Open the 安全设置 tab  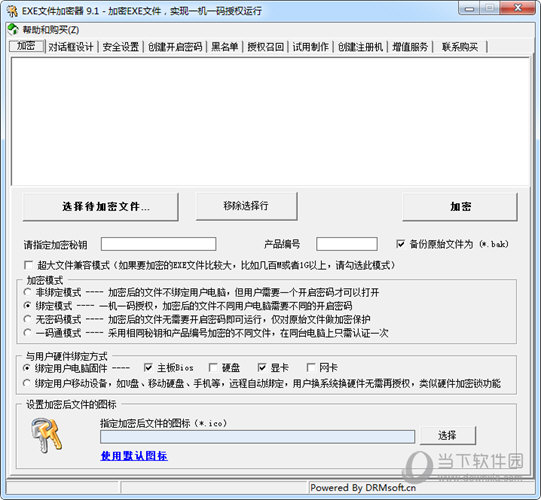coord(121,47)
